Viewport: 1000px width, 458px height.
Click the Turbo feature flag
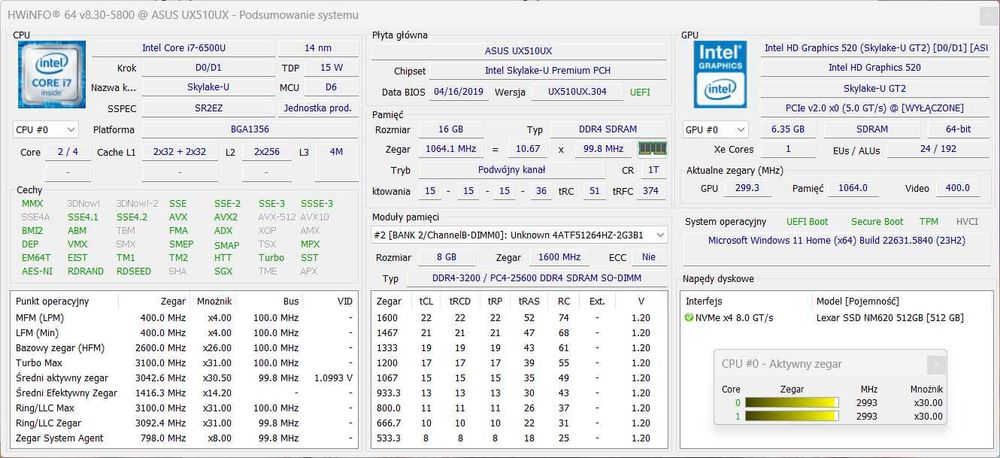(x=271, y=258)
